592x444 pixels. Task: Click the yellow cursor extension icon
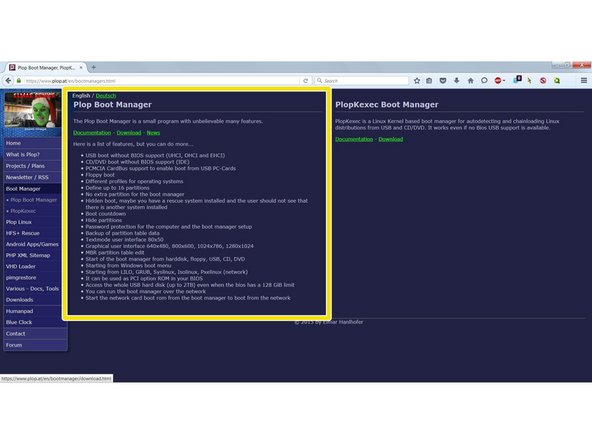(x=529, y=80)
